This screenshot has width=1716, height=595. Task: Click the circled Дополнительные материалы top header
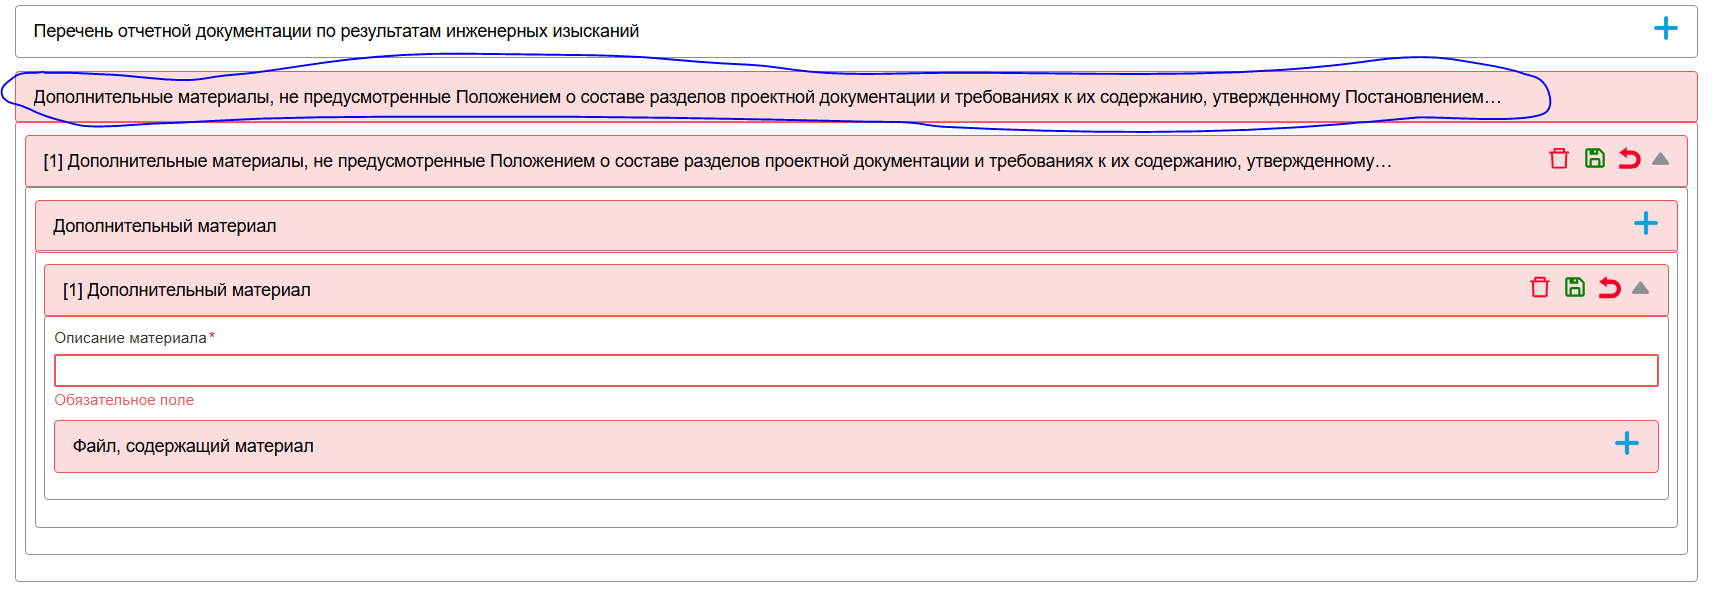[x=767, y=97]
